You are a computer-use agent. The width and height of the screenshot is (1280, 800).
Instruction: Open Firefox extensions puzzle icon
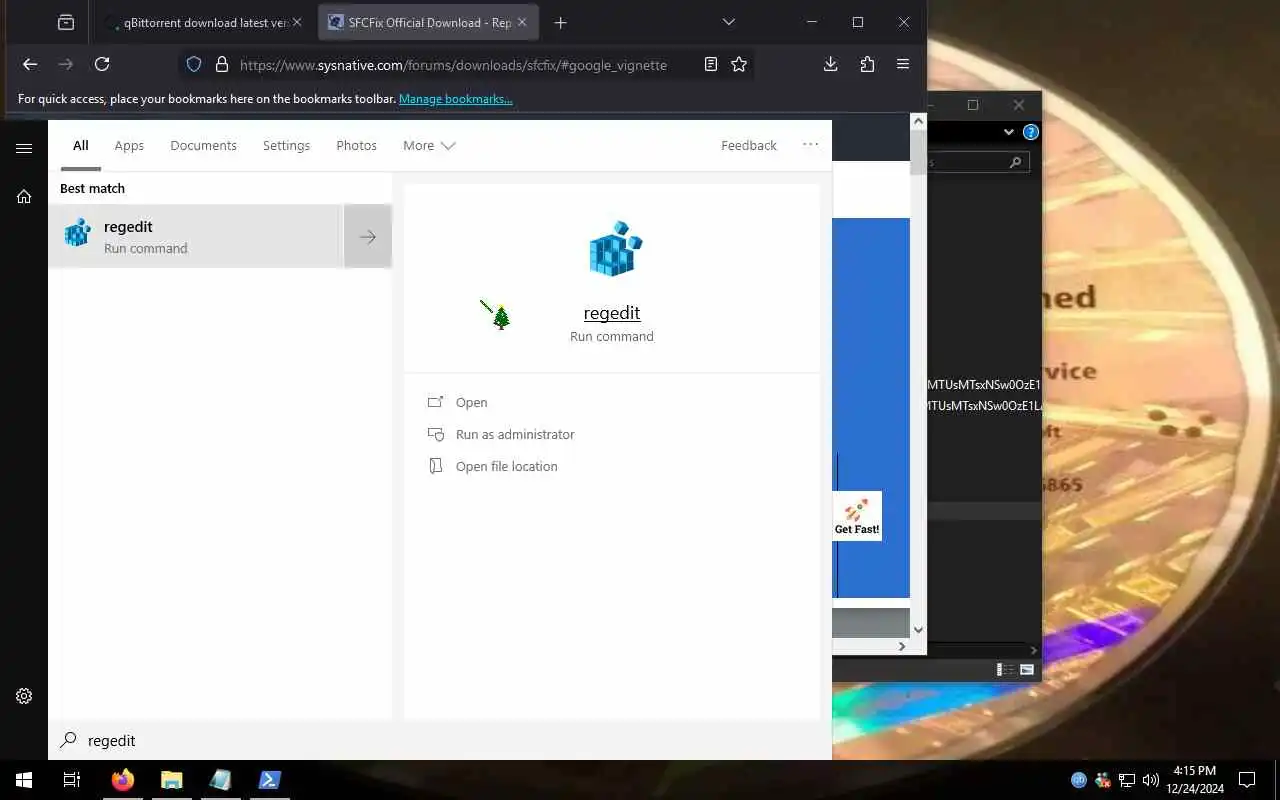coord(867,64)
